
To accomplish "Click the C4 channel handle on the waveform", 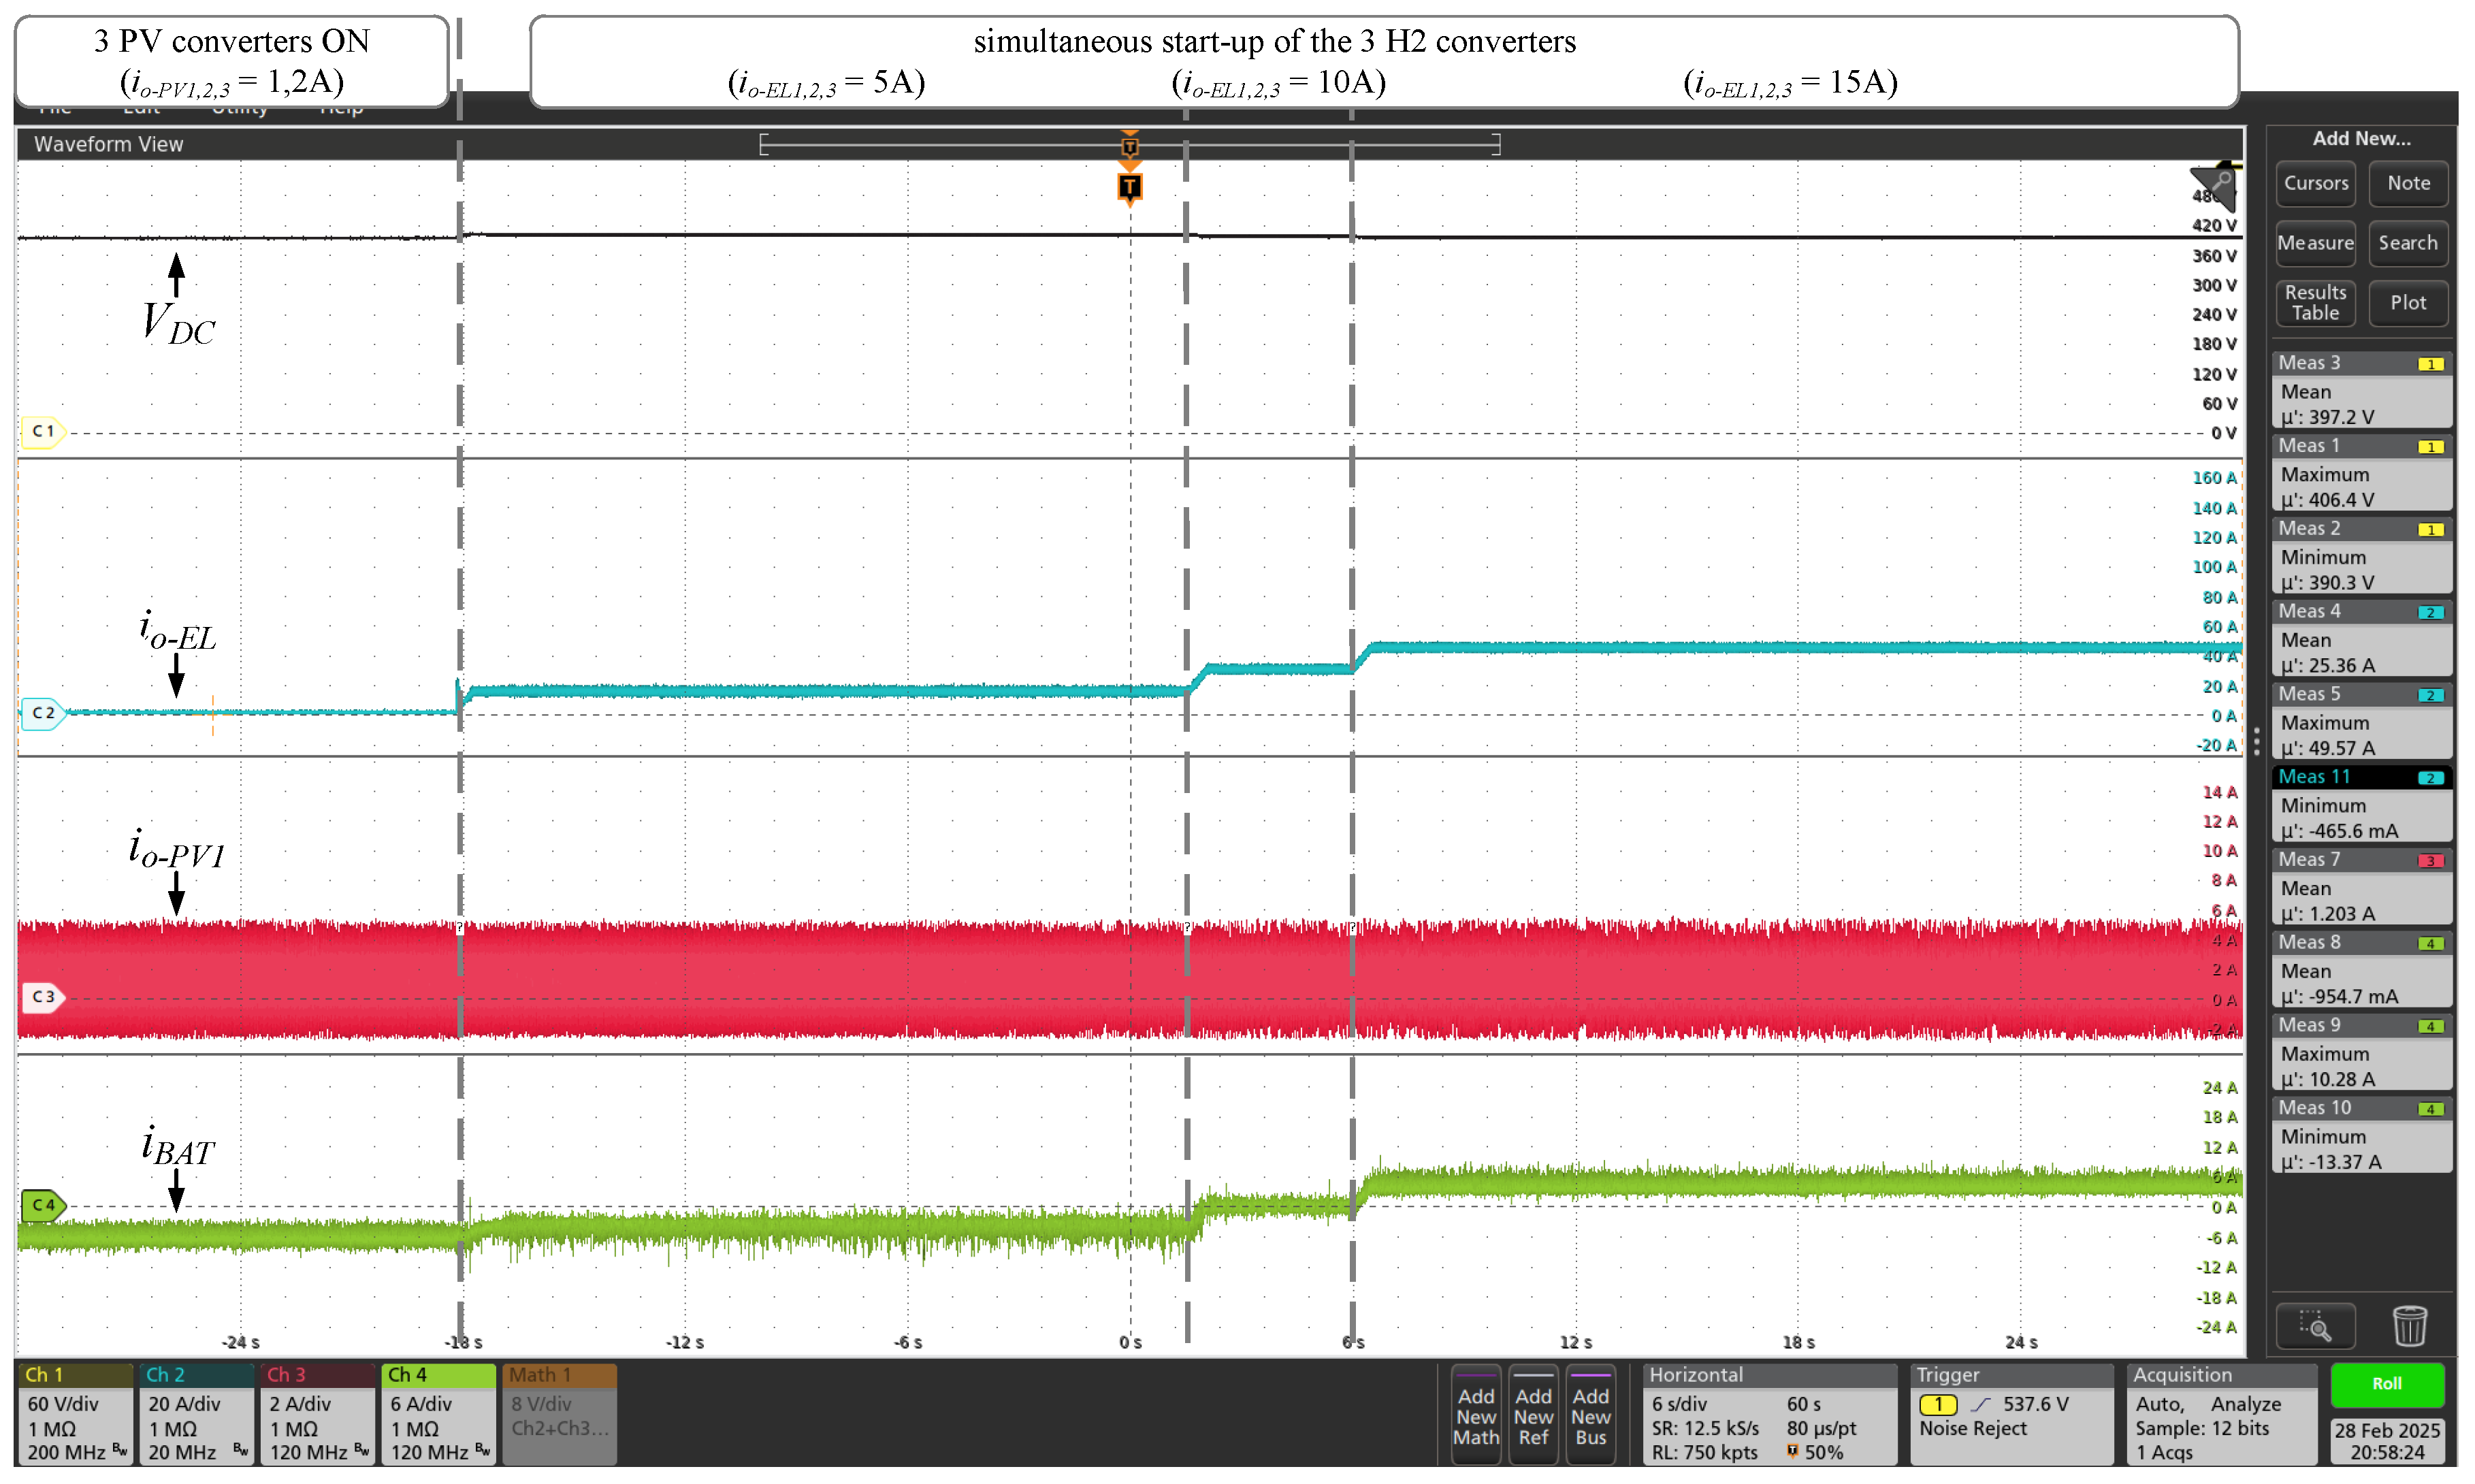I will tap(42, 1206).
